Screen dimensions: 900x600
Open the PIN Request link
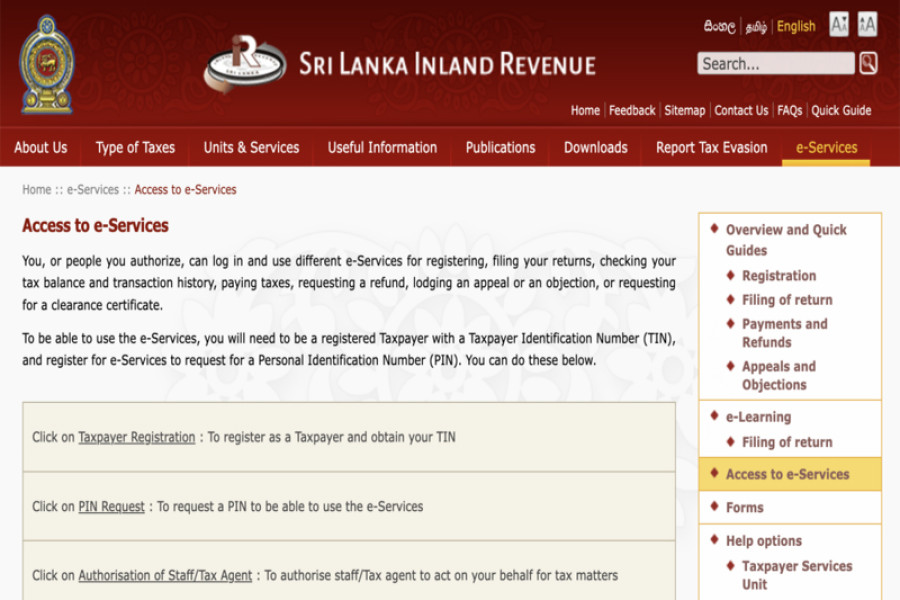(x=111, y=506)
